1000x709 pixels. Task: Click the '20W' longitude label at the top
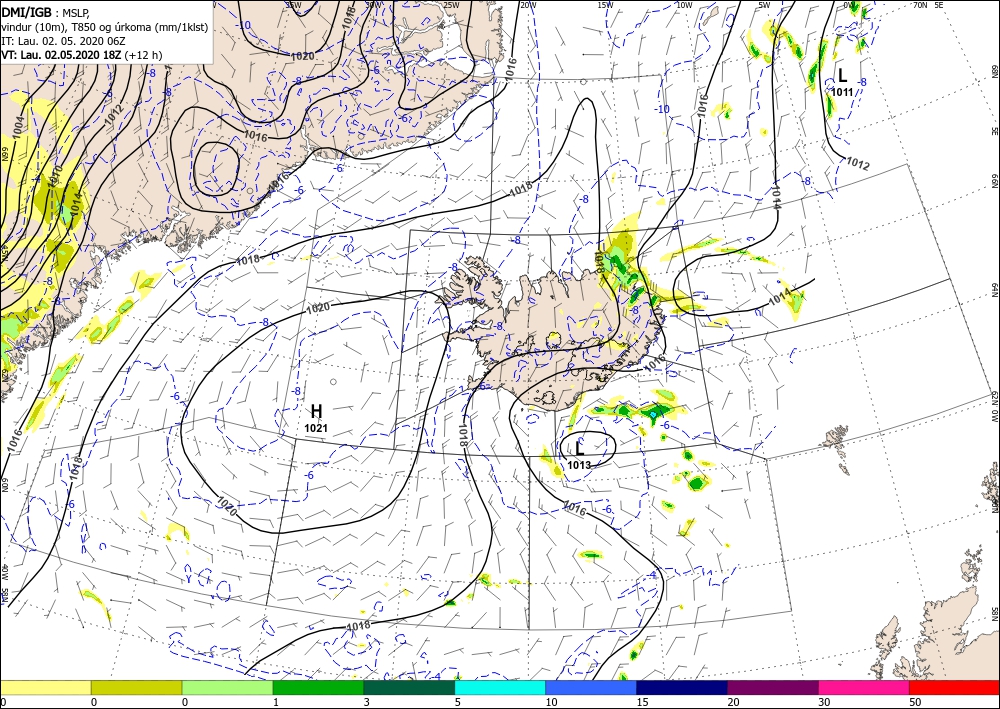(x=527, y=5)
